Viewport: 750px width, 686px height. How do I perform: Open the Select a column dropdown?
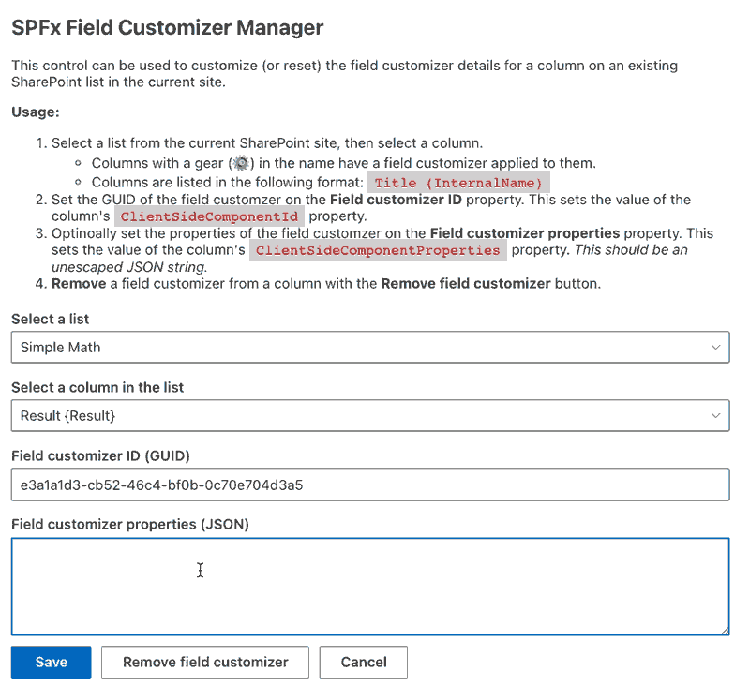[370, 415]
